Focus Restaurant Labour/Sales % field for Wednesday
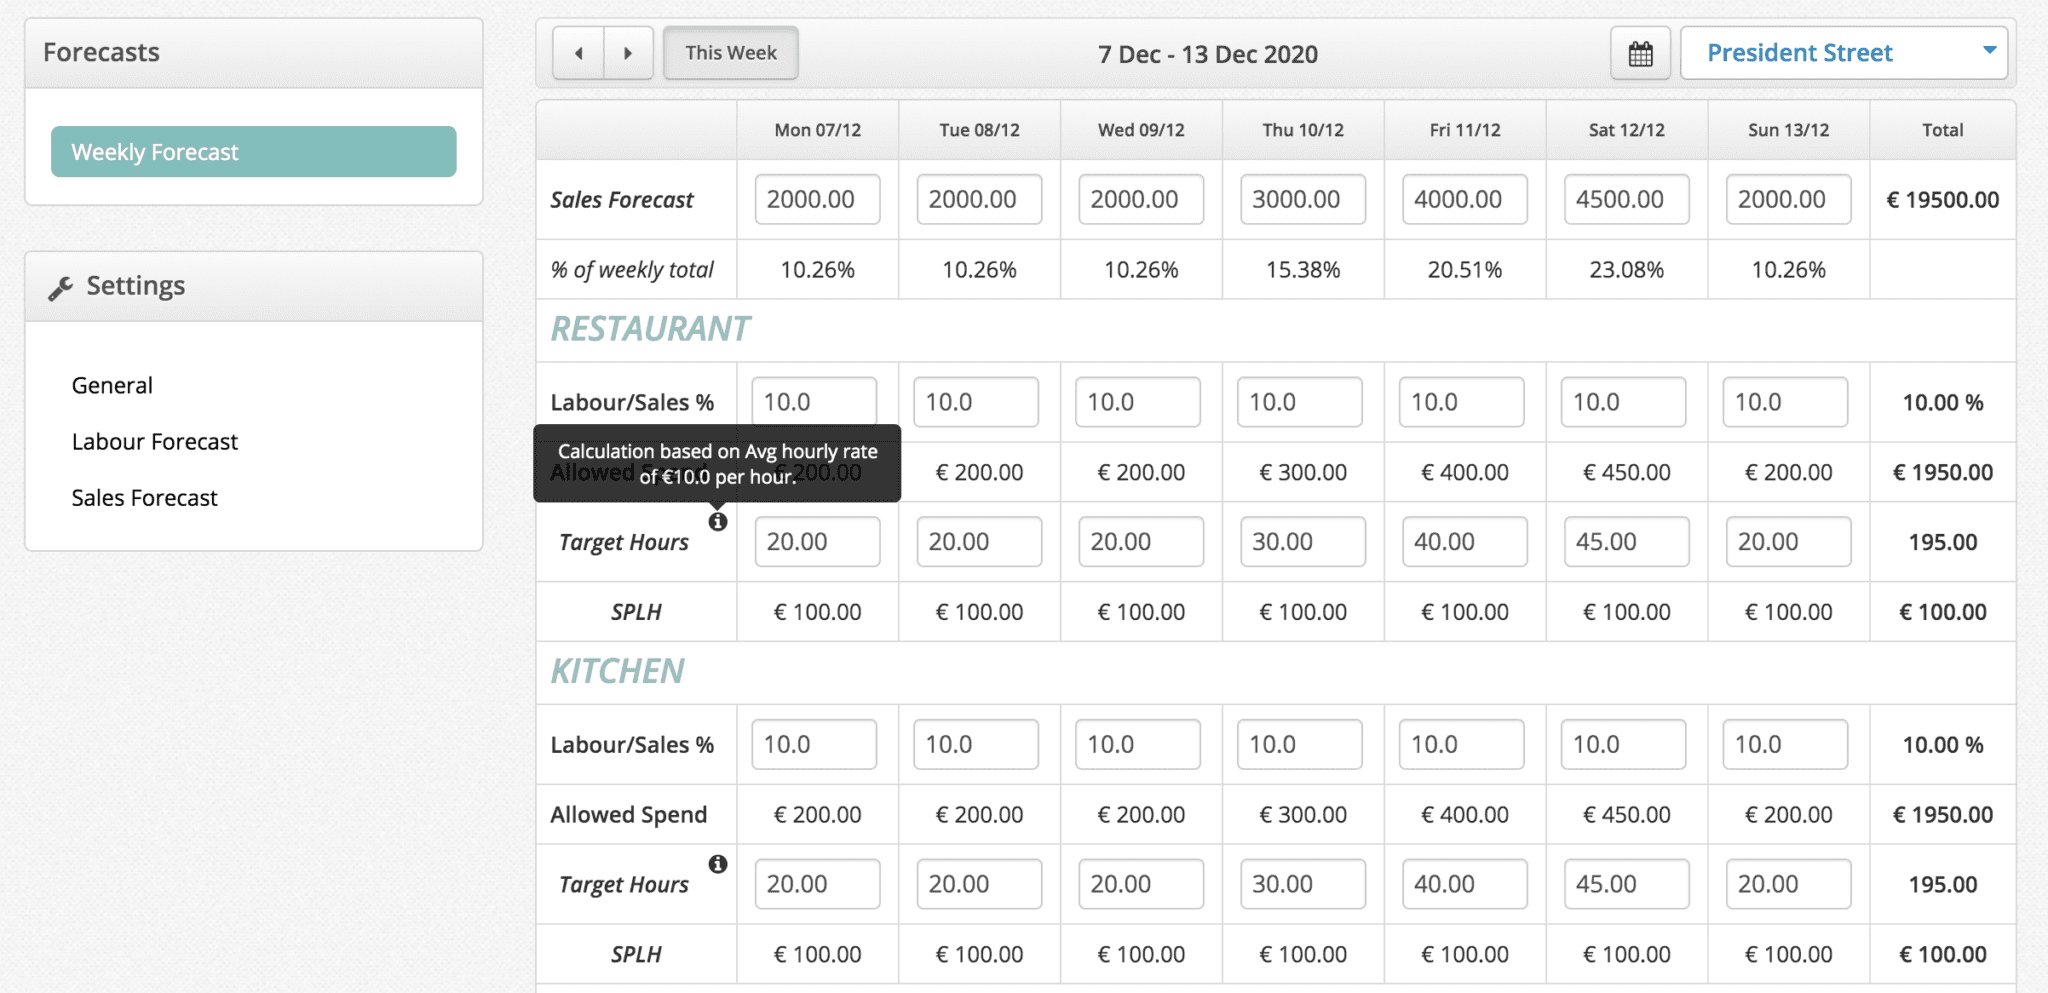This screenshot has height=993, width=2048. click(1137, 402)
